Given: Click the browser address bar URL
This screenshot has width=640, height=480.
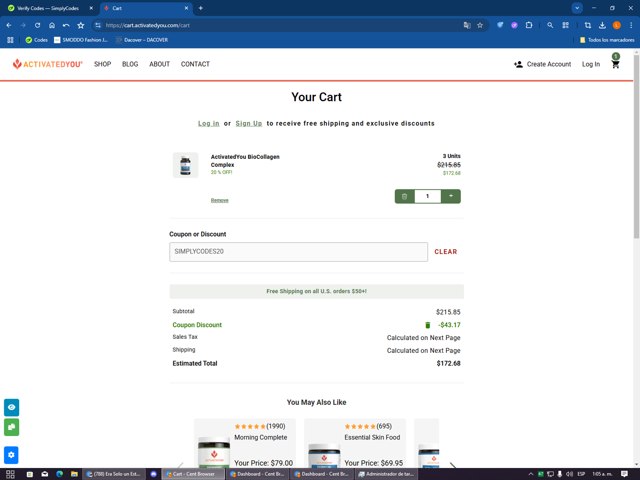Looking at the screenshot, I should (x=148, y=25).
